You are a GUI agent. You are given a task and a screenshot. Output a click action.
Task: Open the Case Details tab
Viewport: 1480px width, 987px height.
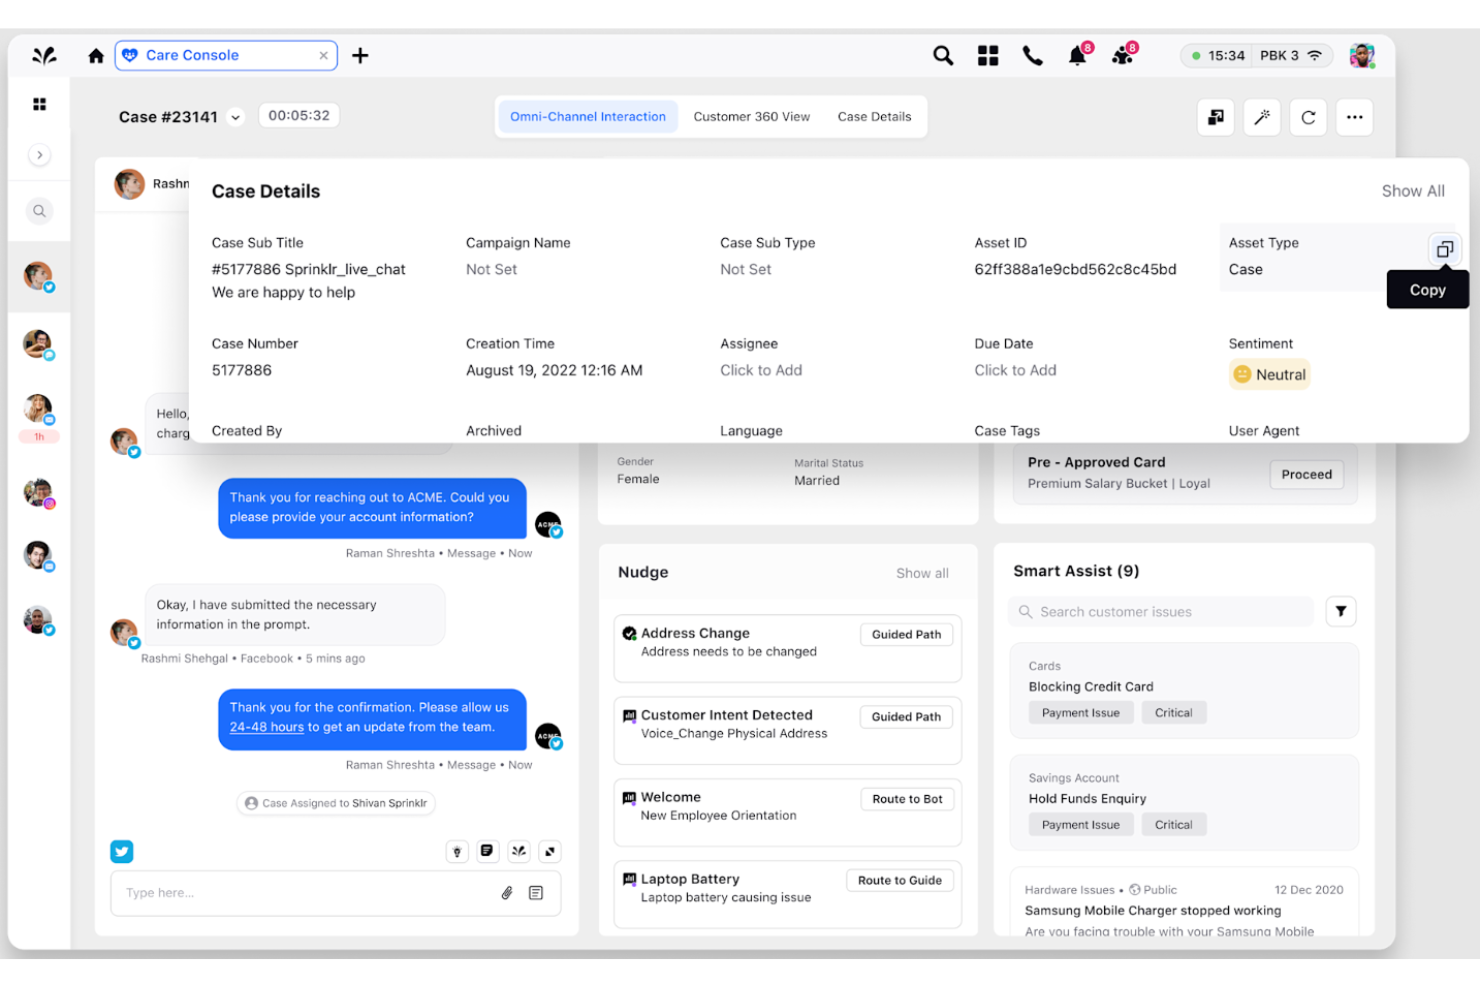coord(874,116)
